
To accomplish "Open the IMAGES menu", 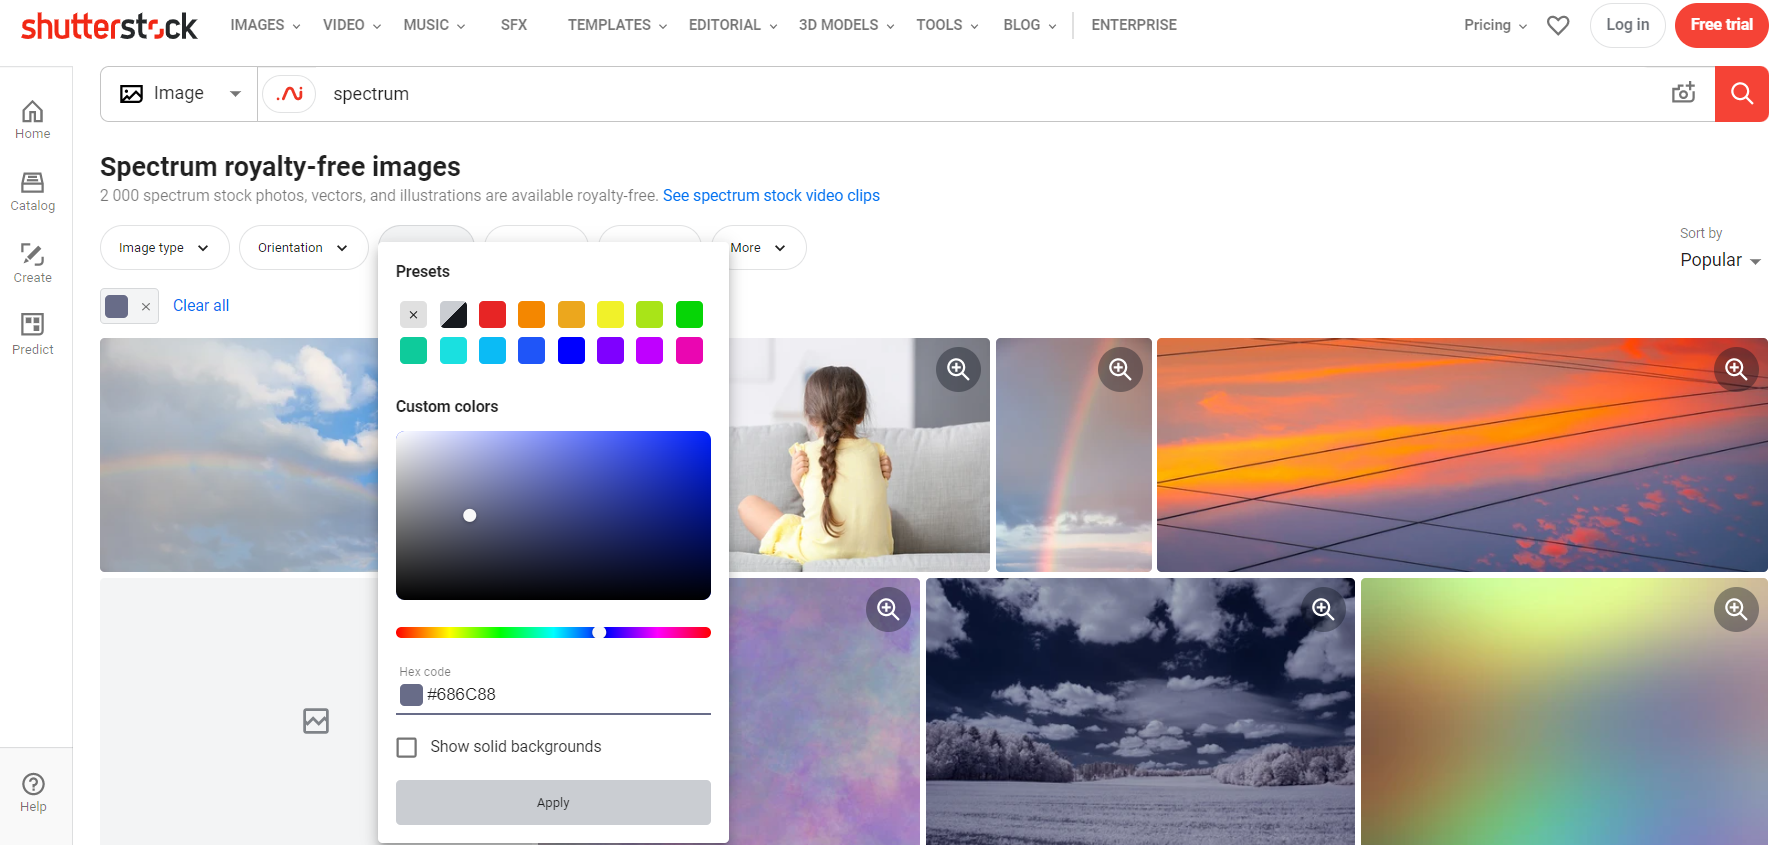I will [265, 25].
